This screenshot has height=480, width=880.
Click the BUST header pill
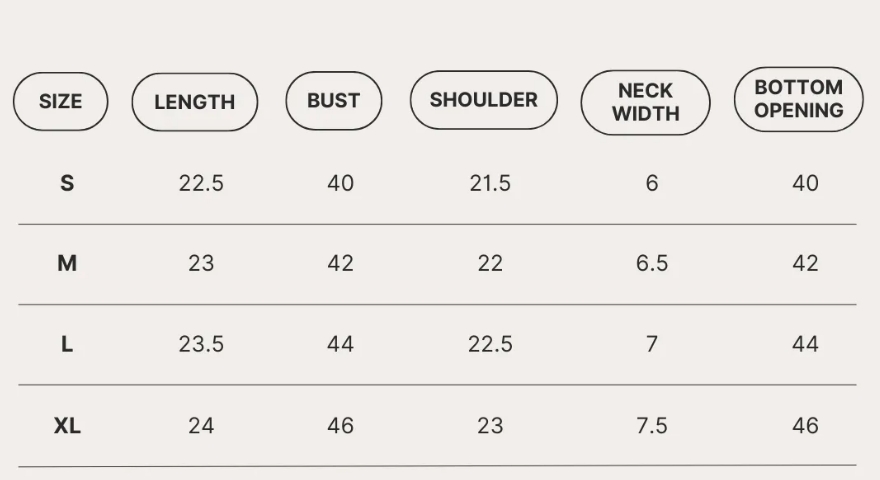[333, 100]
